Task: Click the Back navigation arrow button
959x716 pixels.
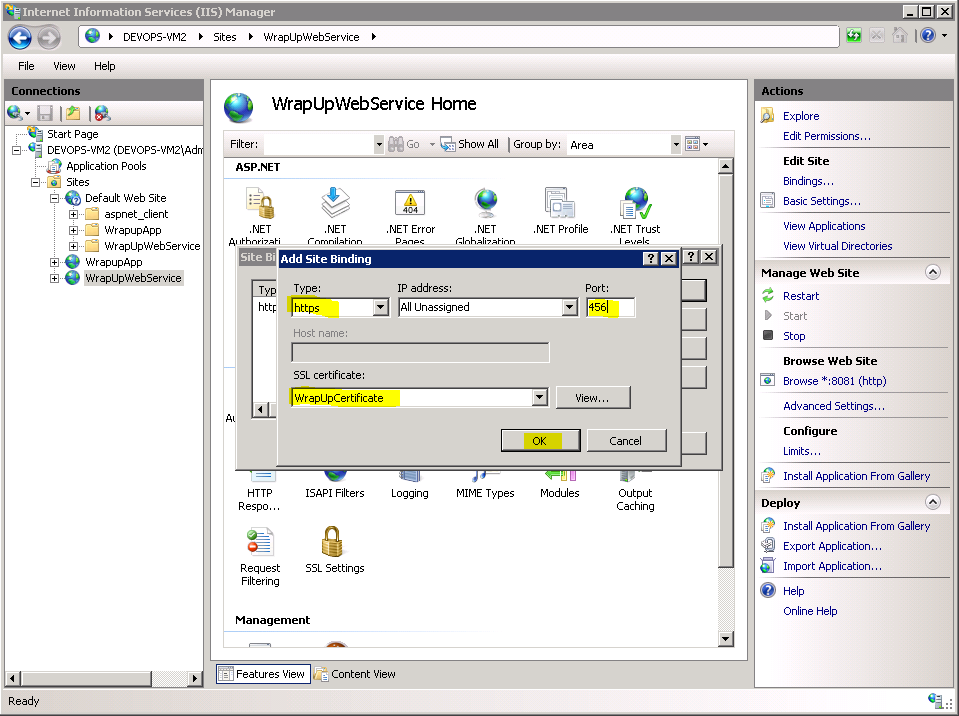Action: (x=20, y=38)
